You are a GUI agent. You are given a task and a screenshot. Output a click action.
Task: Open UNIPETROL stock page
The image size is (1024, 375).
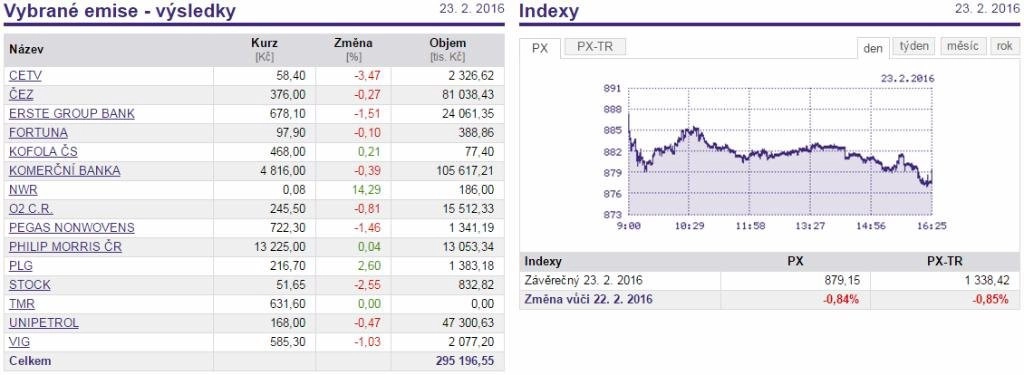(x=44, y=323)
